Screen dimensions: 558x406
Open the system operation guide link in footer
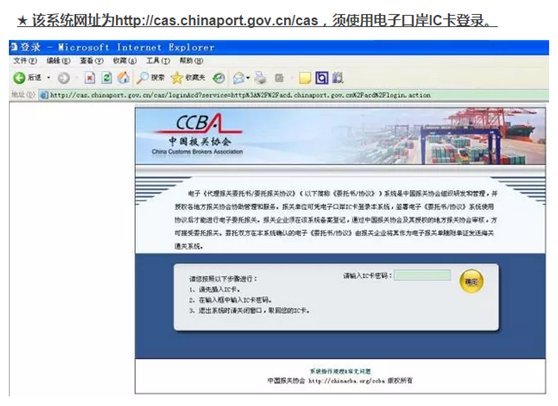pos(340,371)
